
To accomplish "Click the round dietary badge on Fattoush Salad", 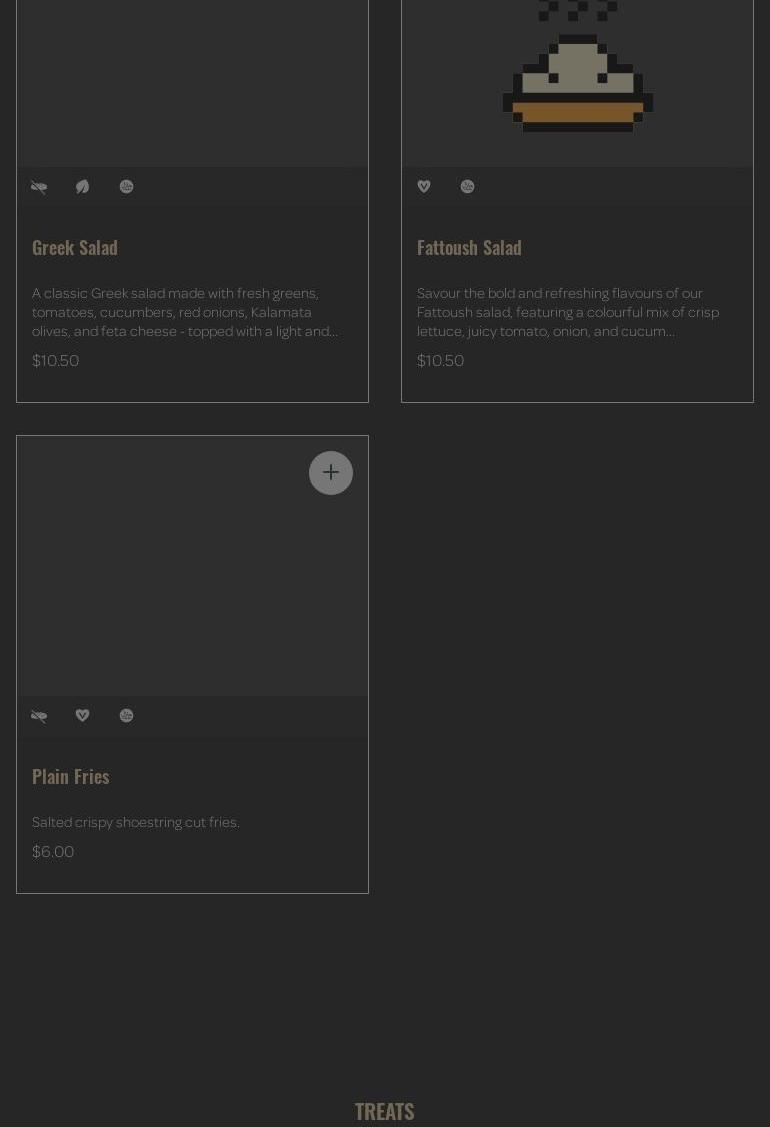I will point(467,187).
